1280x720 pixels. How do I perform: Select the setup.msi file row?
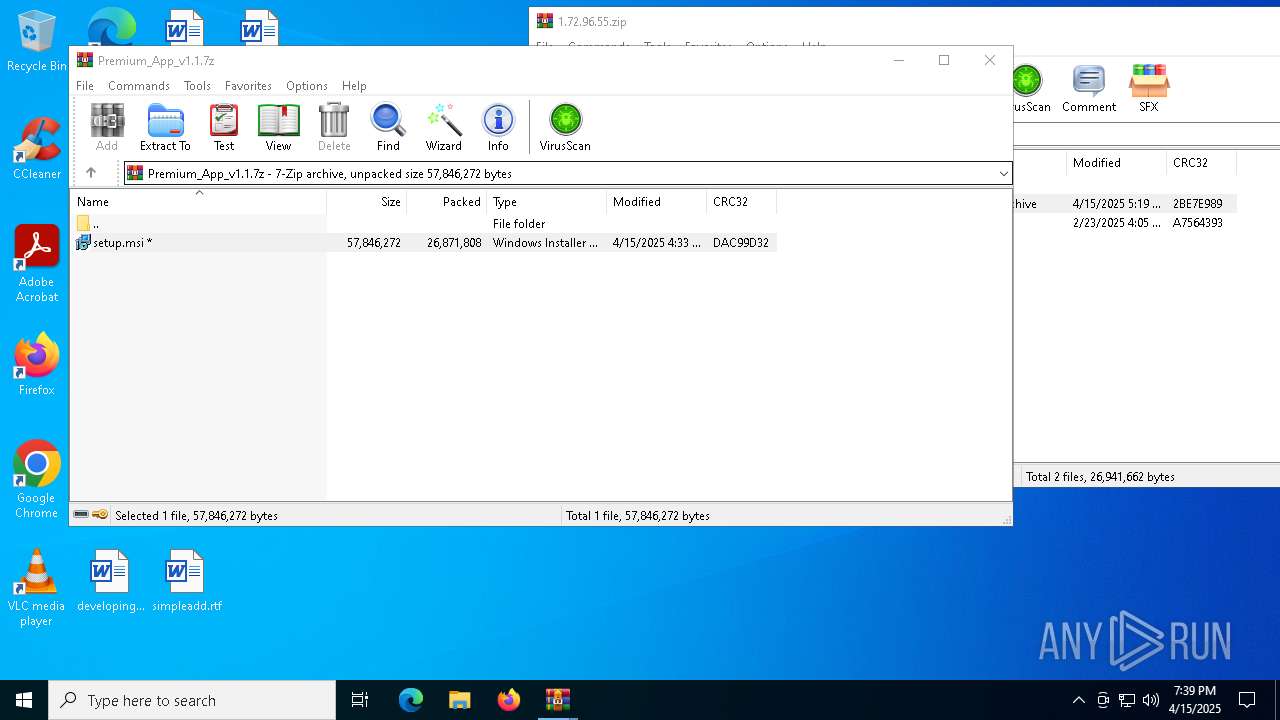pyautogui.click(x=424, y=243)
